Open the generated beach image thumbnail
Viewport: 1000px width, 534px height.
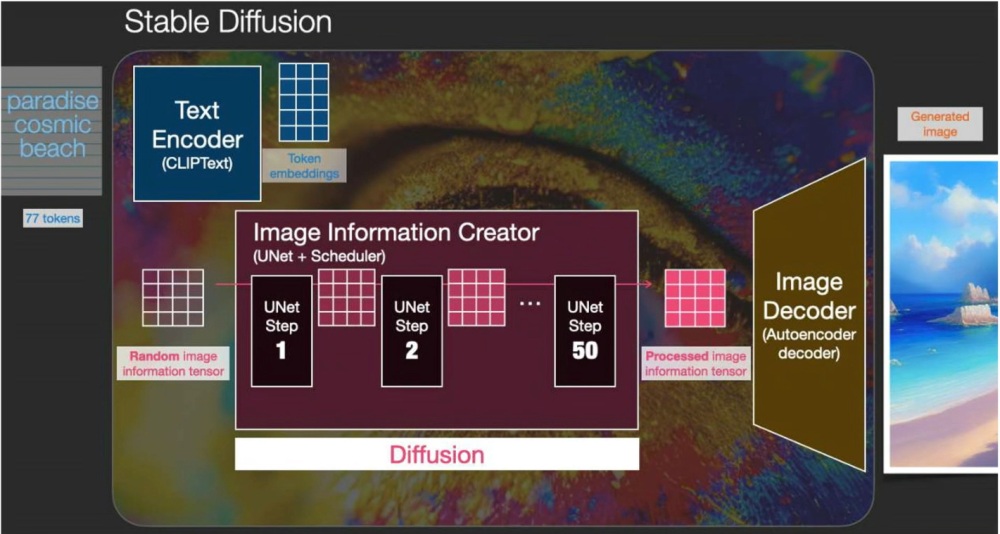(941, 313)
